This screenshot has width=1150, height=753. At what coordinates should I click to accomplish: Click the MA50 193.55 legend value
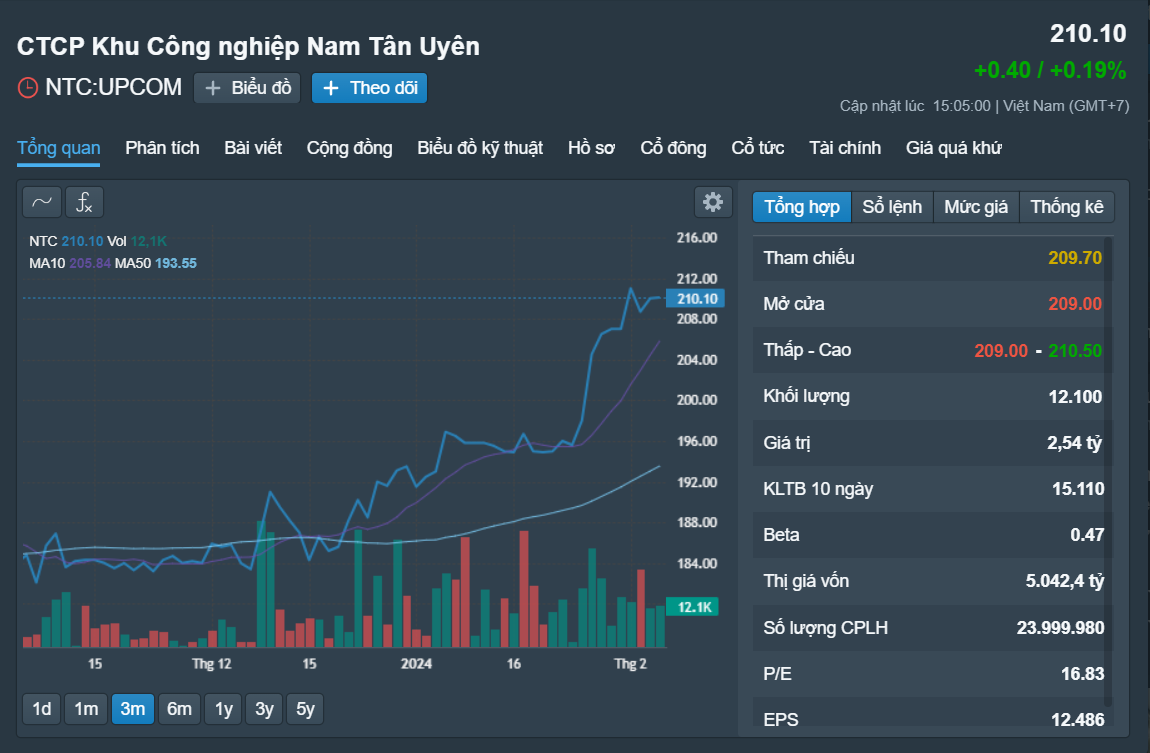click(175, 263)
